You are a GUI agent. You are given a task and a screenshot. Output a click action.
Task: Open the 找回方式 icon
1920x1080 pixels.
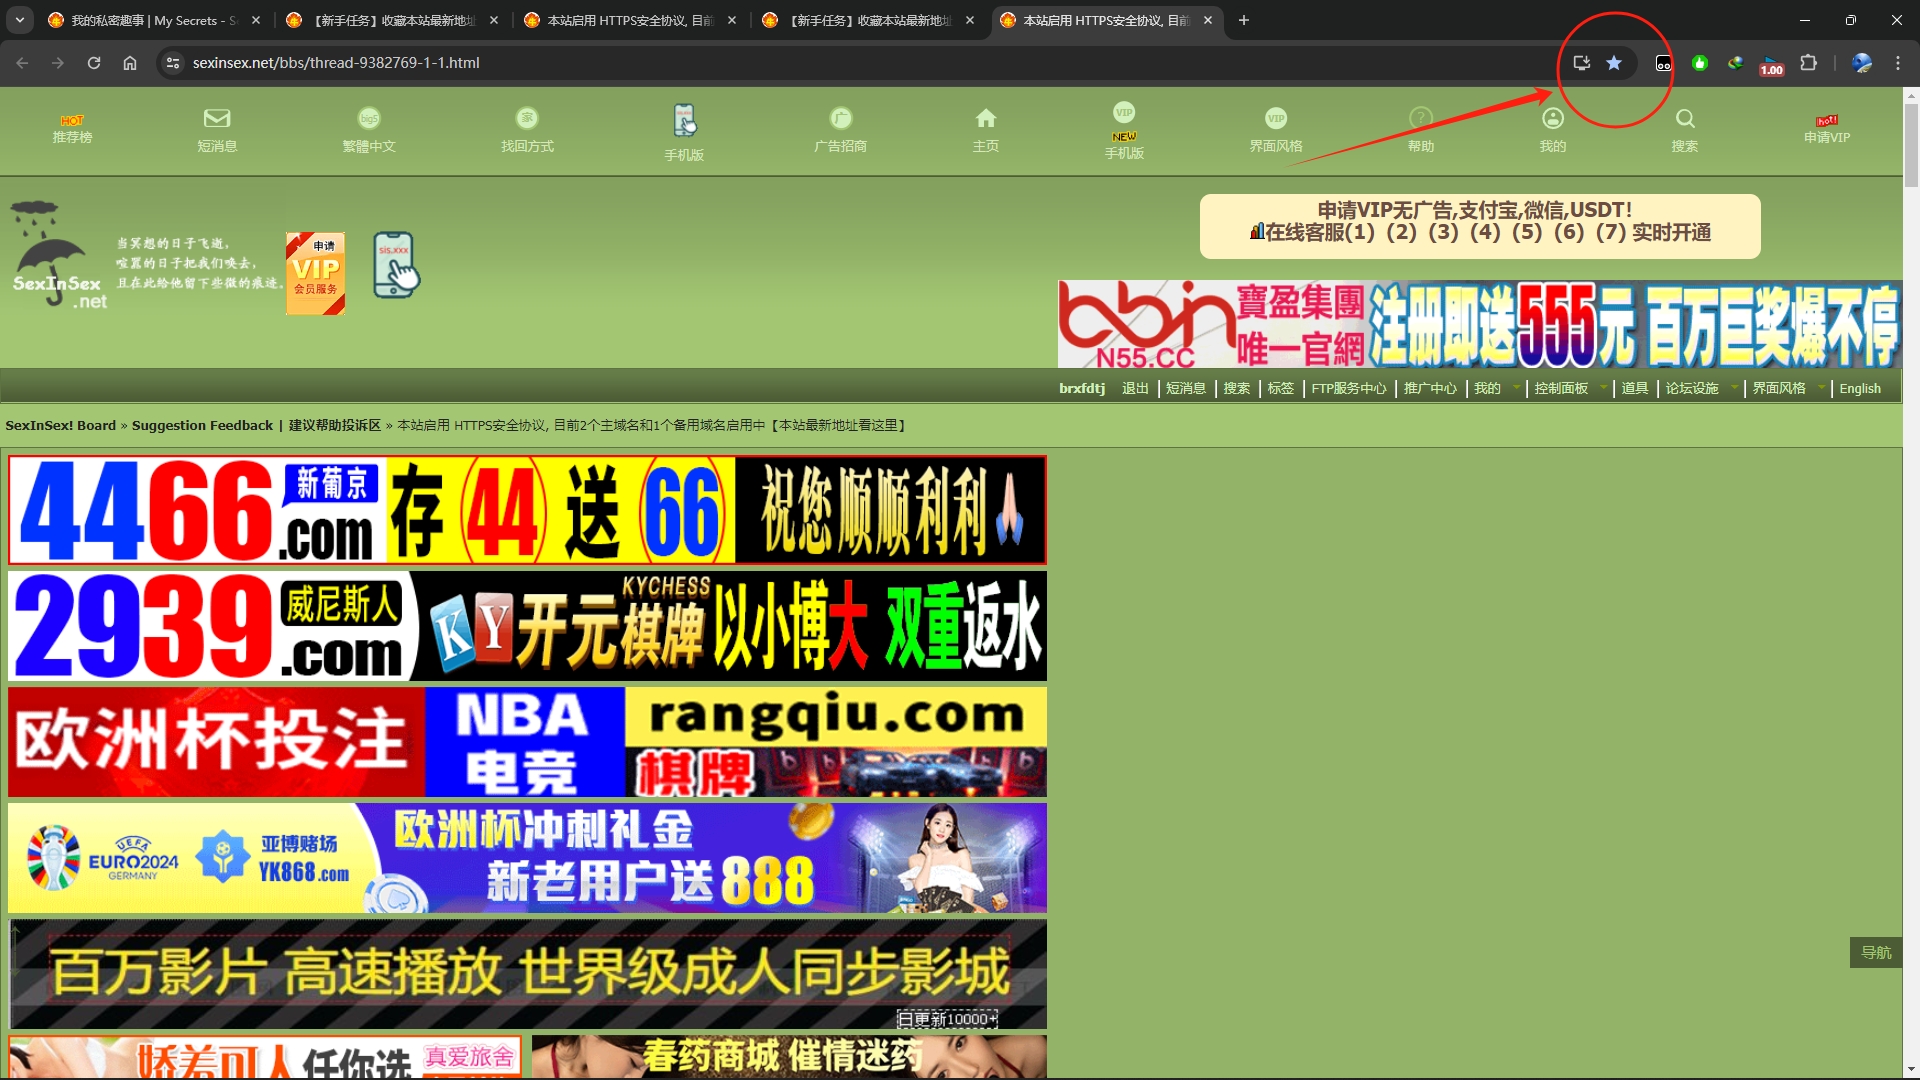point(527,130)
